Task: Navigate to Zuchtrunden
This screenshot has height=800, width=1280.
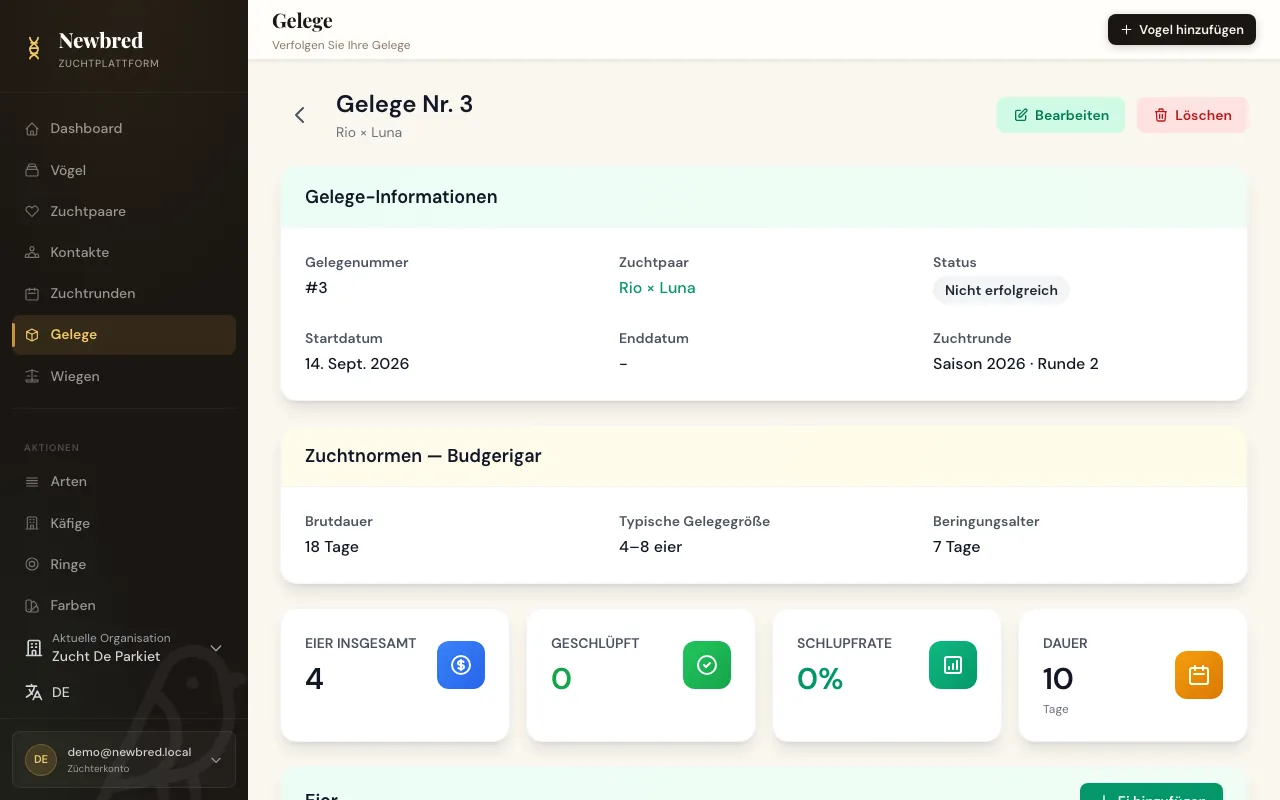Action: 124,293
